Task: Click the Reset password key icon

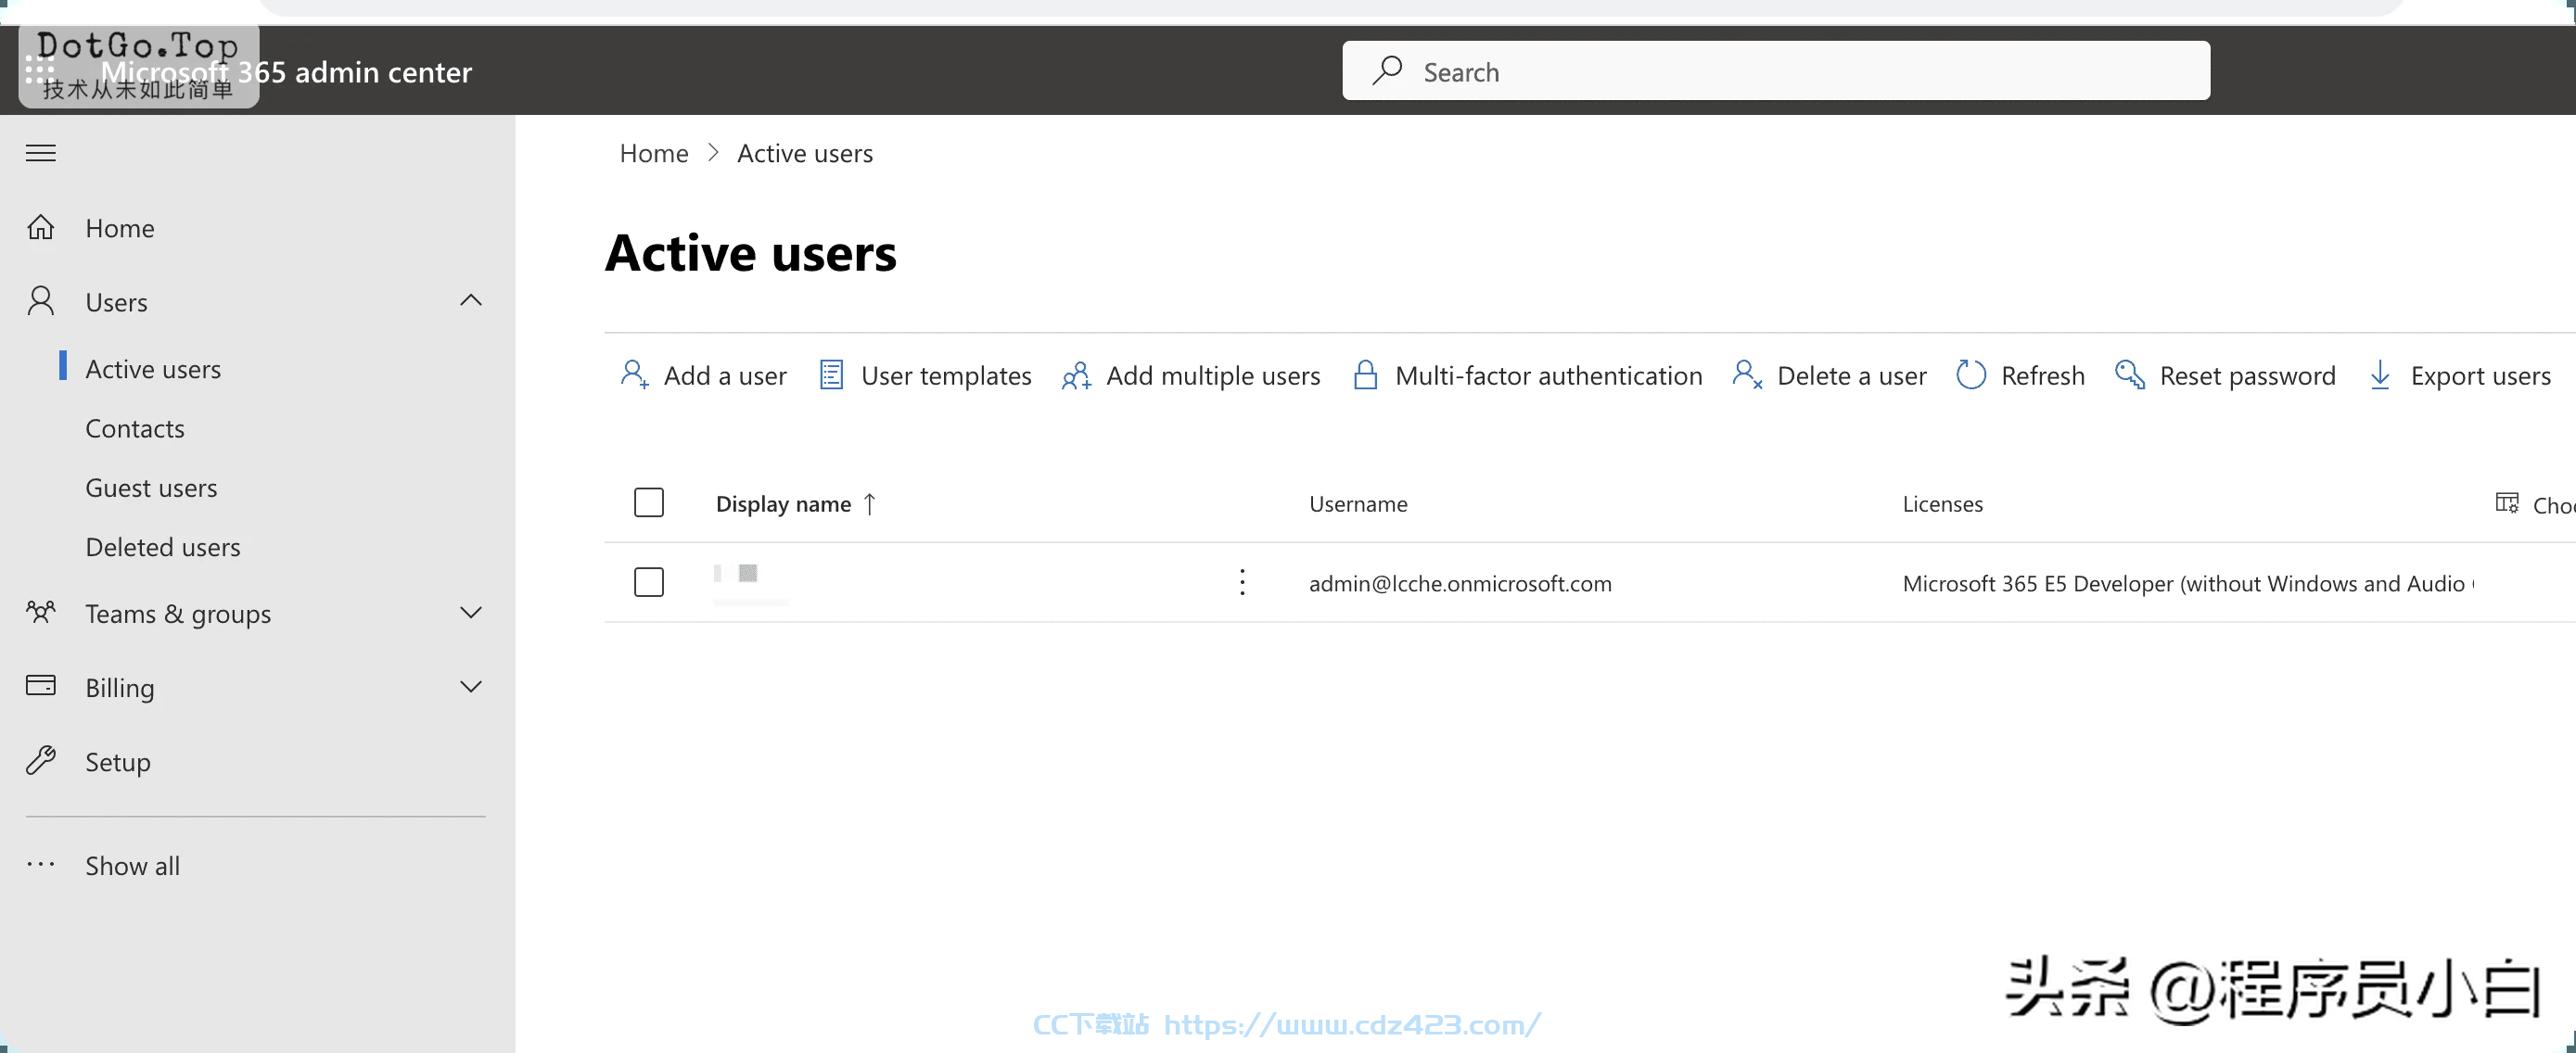Action: tap(2130, 375)
